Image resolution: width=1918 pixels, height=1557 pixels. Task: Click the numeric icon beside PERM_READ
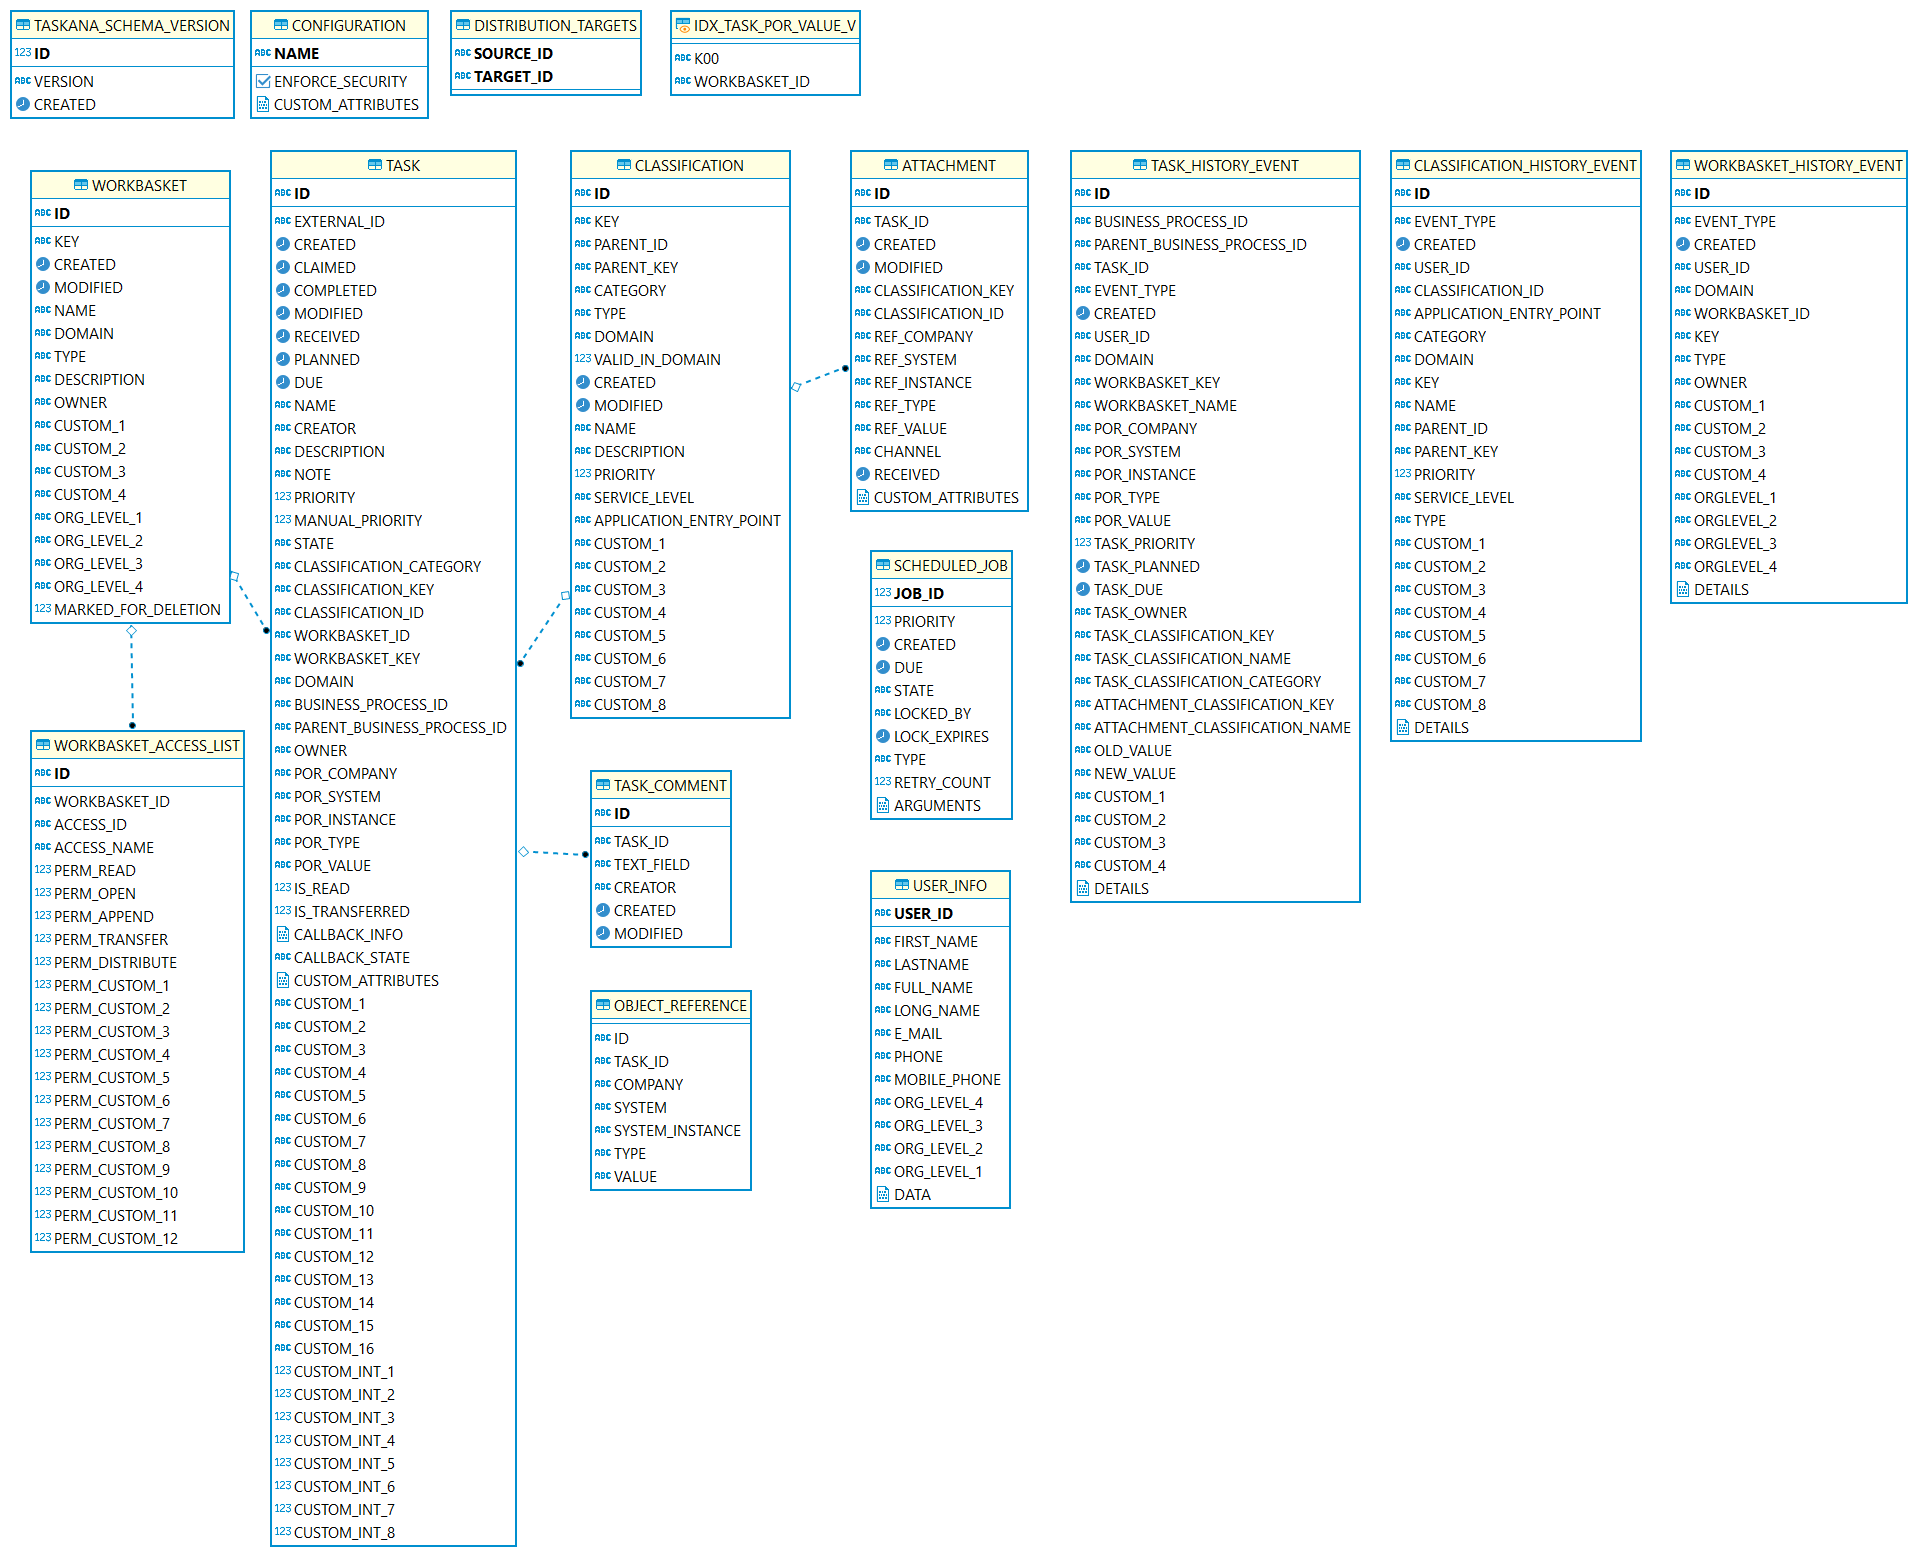(x=43, y=870)
